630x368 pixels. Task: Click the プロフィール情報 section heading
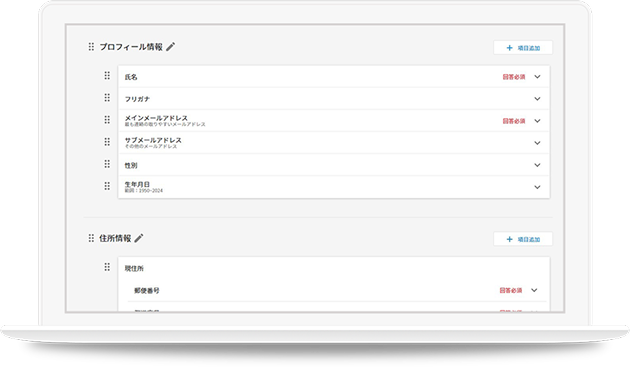coord(131,47)
